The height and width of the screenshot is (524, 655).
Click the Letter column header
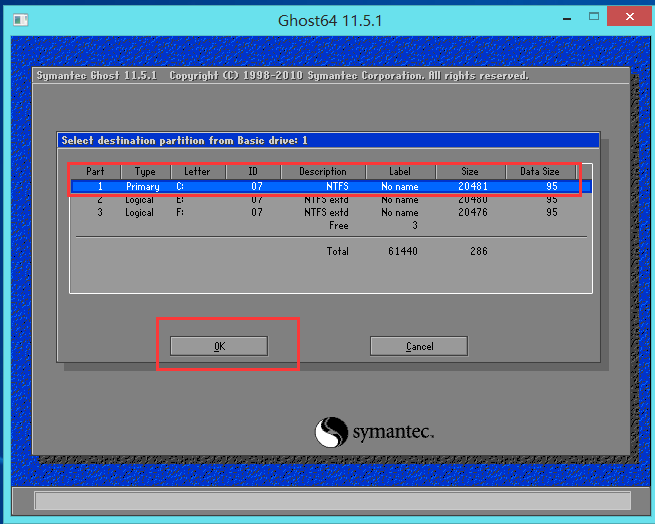198,171
